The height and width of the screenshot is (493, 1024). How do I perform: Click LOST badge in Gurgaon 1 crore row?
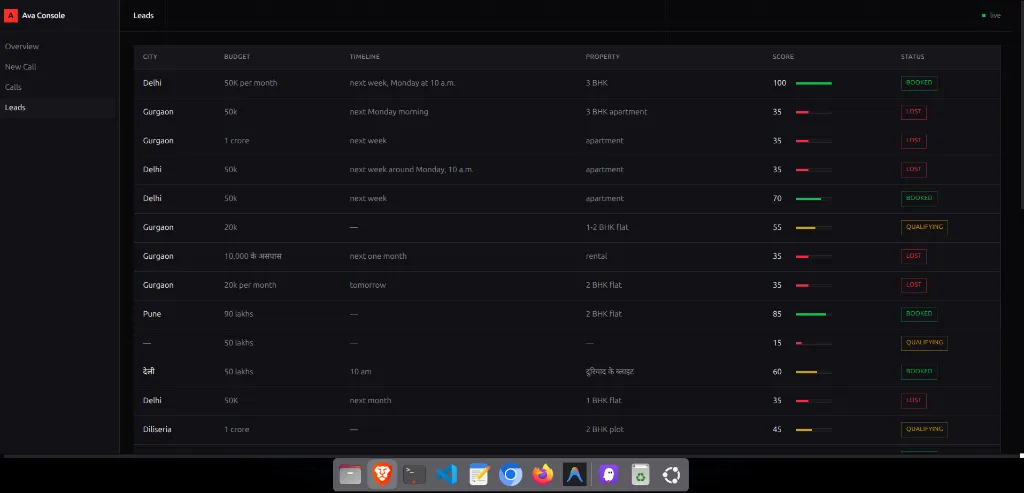pos(914,140)
